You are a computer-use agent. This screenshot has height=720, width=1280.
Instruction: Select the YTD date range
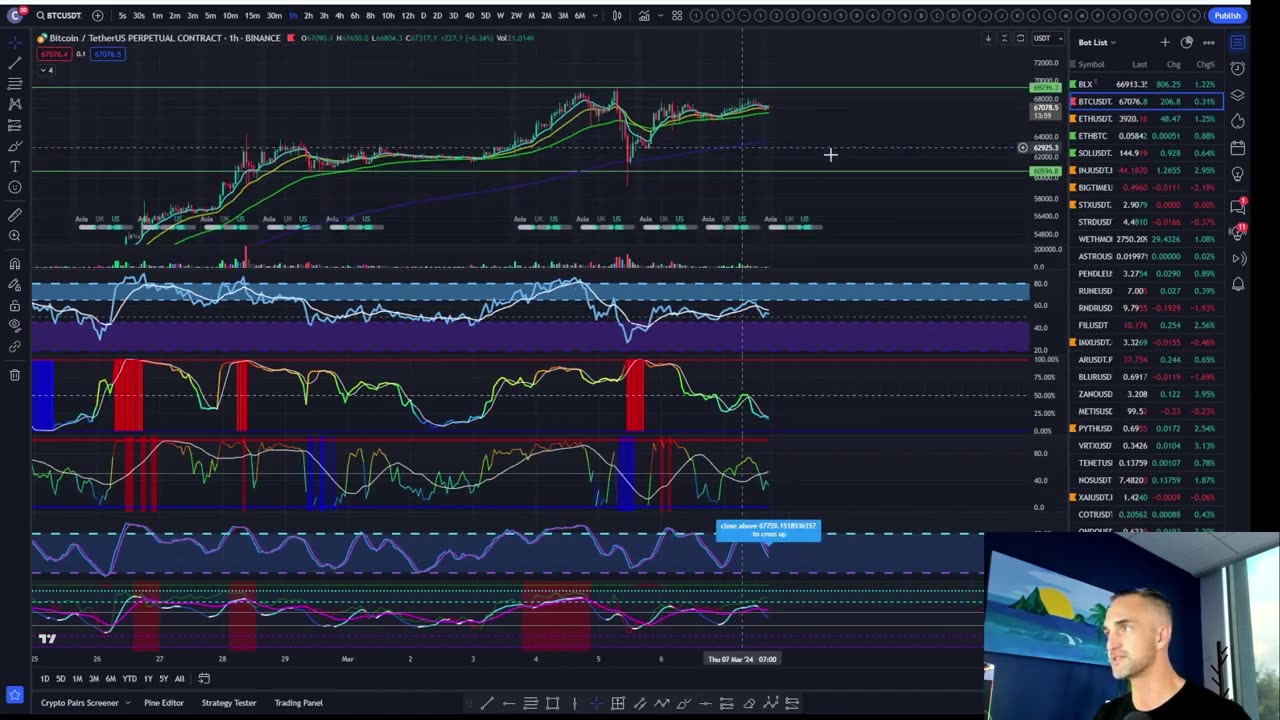(x=129, y=679)
